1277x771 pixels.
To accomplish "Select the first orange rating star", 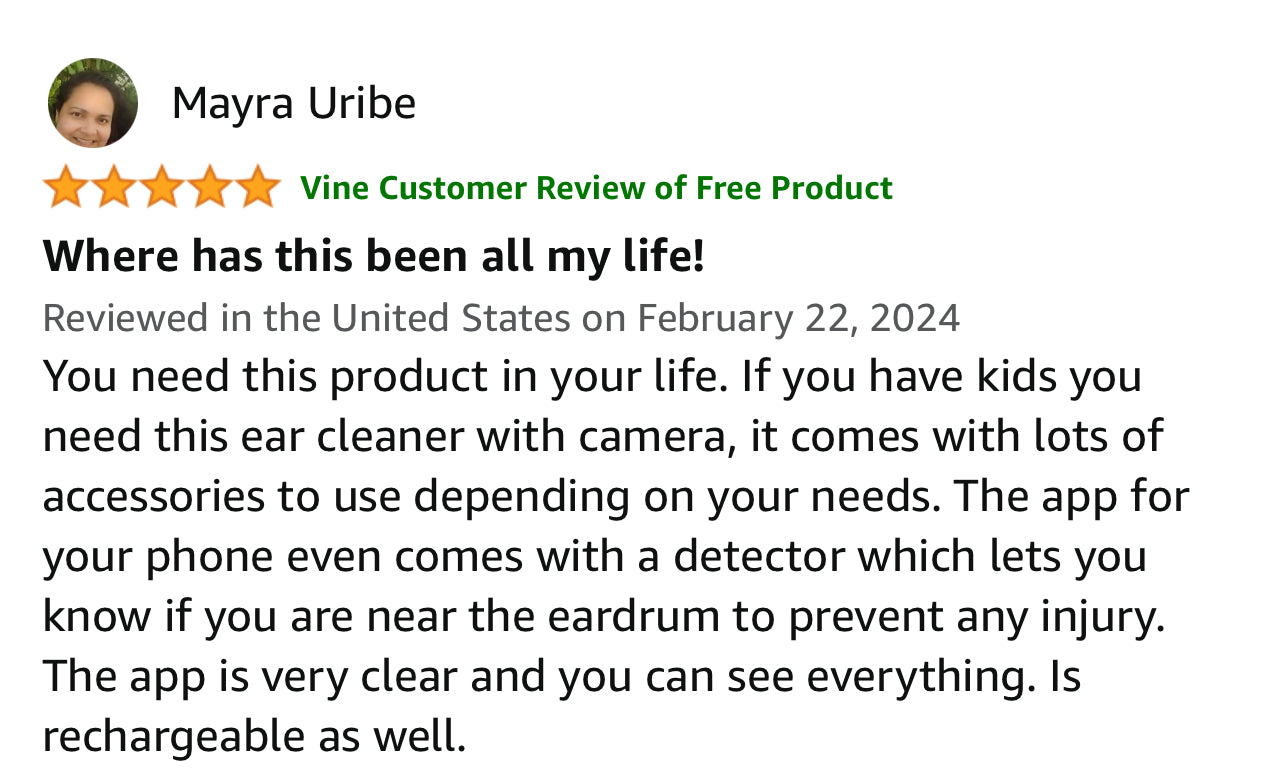I will (66, 187).
